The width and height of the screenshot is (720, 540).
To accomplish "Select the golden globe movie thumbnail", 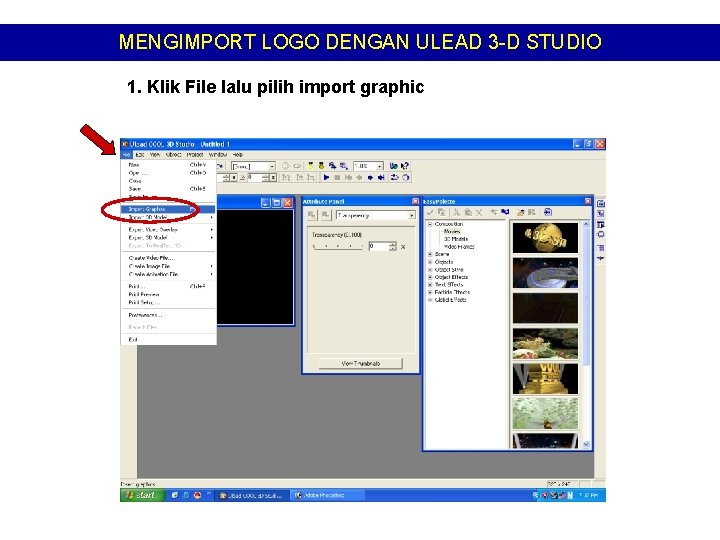I will (545, 238).
